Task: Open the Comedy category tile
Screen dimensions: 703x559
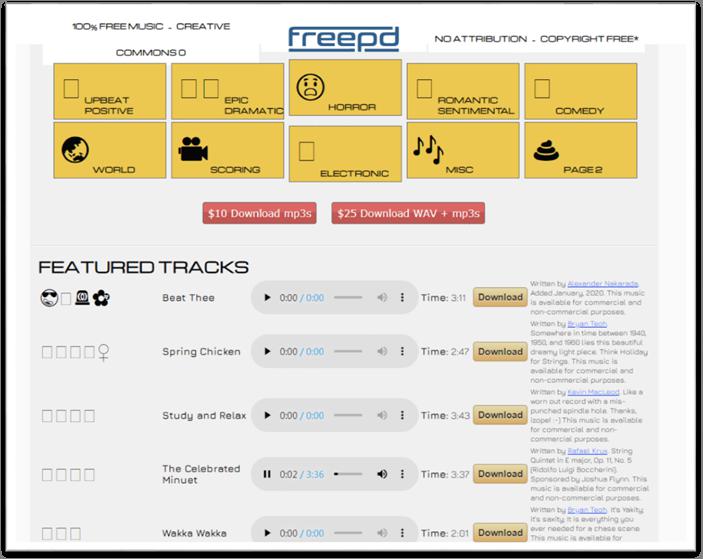Action: click(581, 91)
